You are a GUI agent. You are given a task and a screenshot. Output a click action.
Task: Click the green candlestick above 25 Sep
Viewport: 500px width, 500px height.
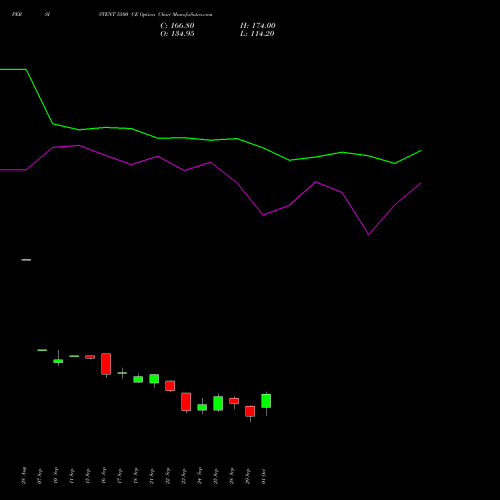tap(218, 403)
